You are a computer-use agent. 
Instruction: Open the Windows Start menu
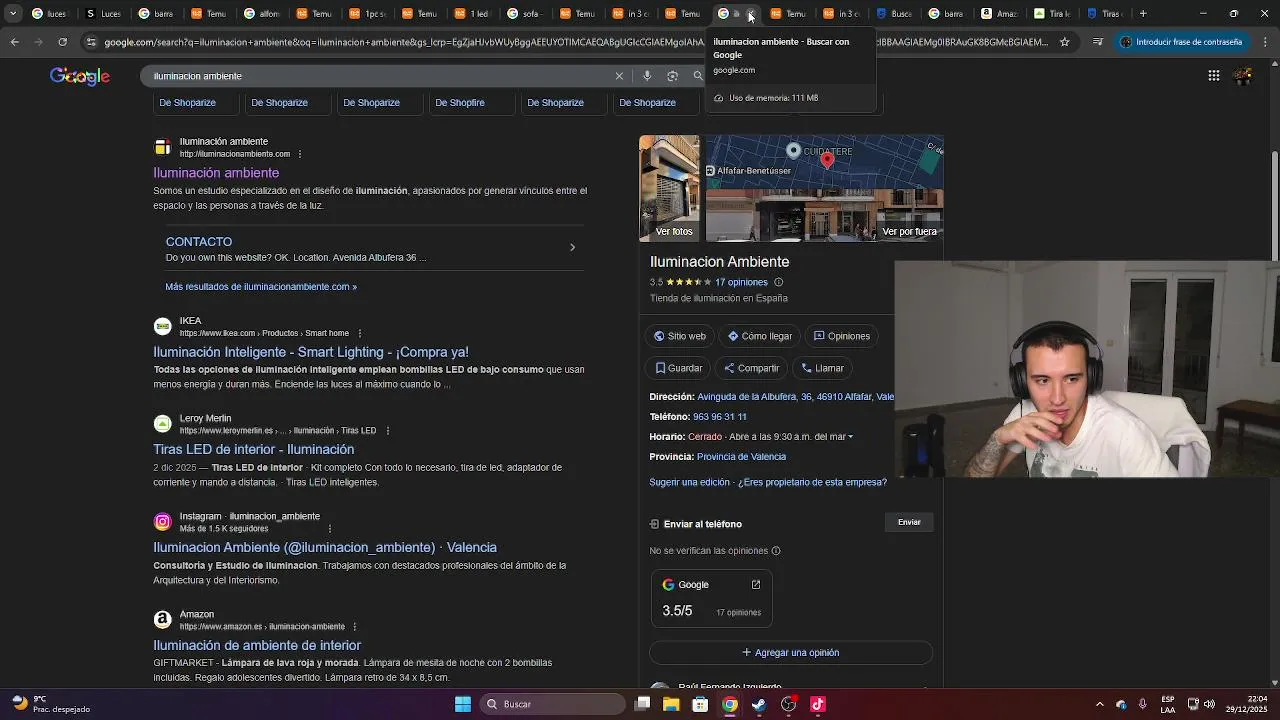pyautogui.click(x=463, y=704)
